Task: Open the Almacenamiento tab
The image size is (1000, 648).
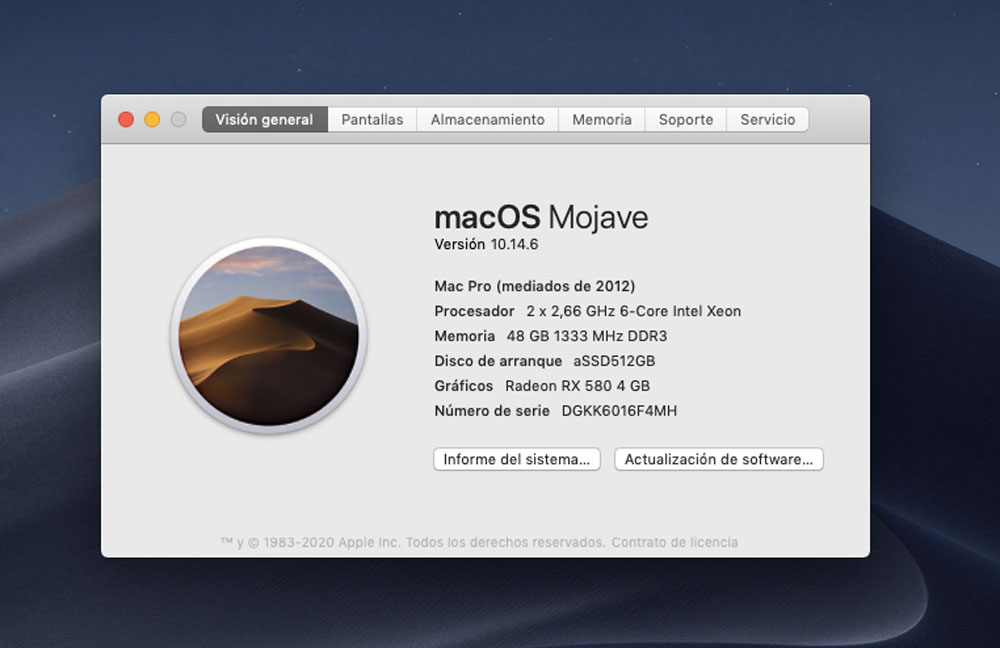Action: [x=487, y=120]
